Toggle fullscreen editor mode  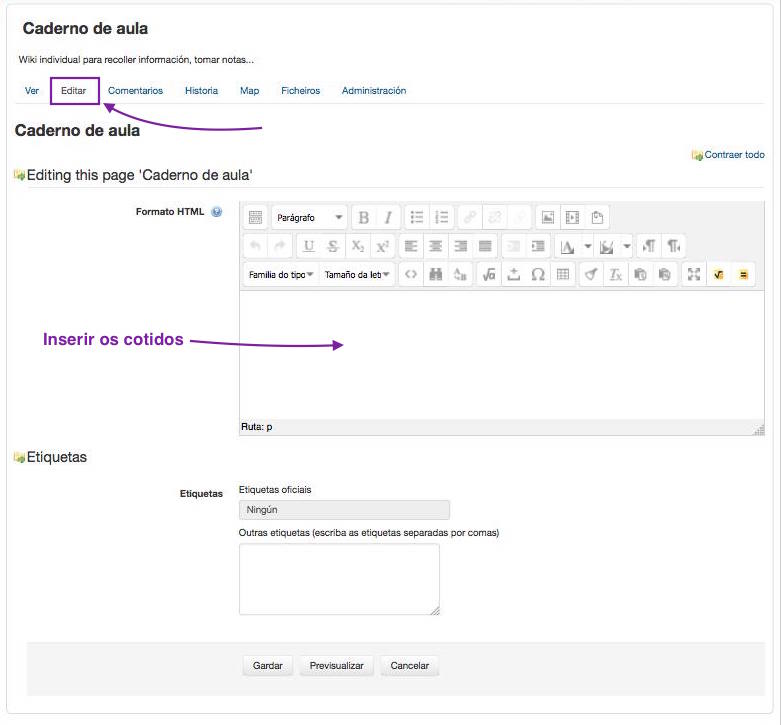coord(694,275)
